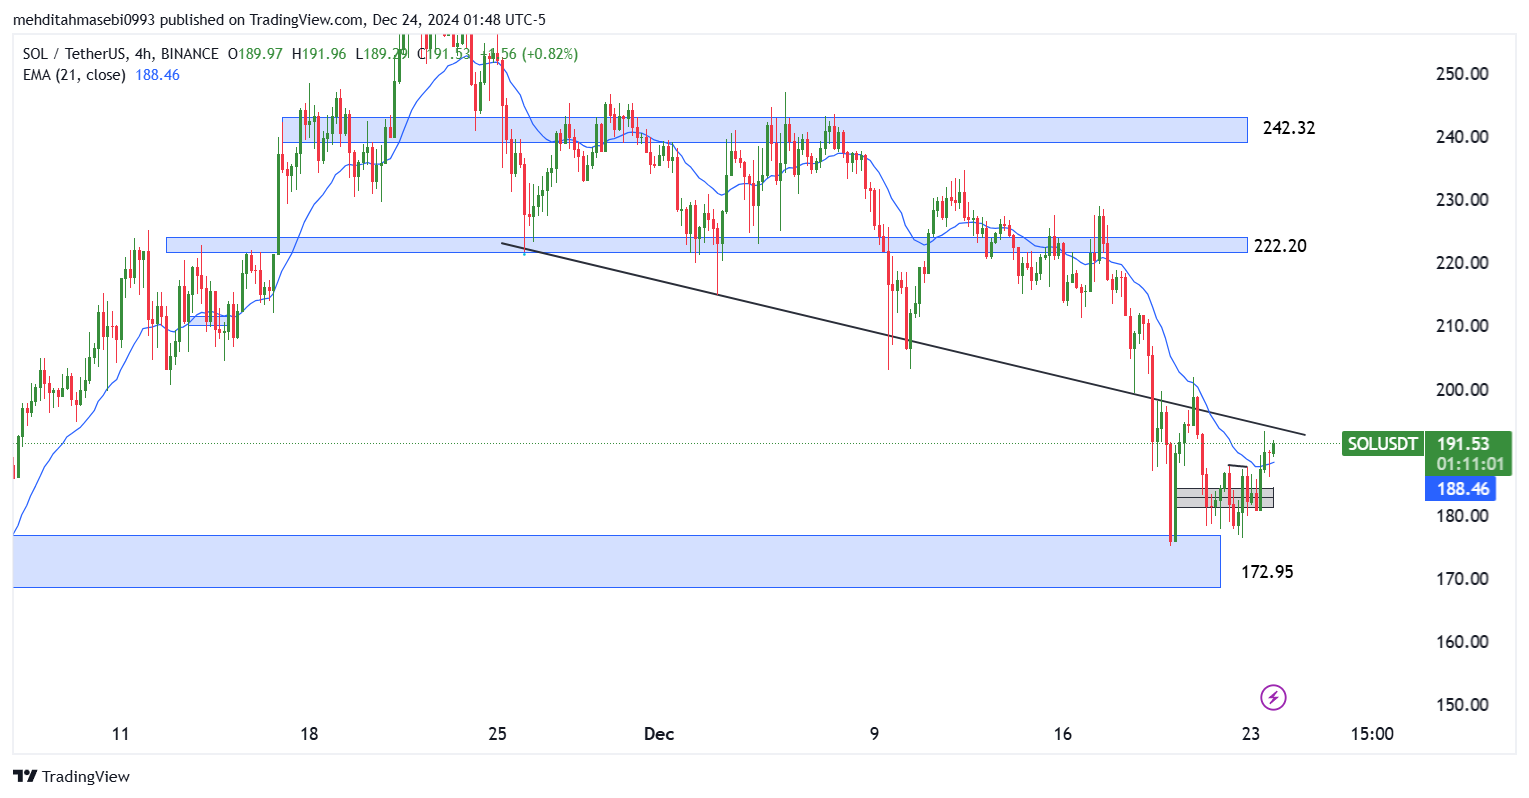Viewport: 1529px width, 798px height.
Task: Click the 230.00 price axis value
Action: coord(1463,200)
